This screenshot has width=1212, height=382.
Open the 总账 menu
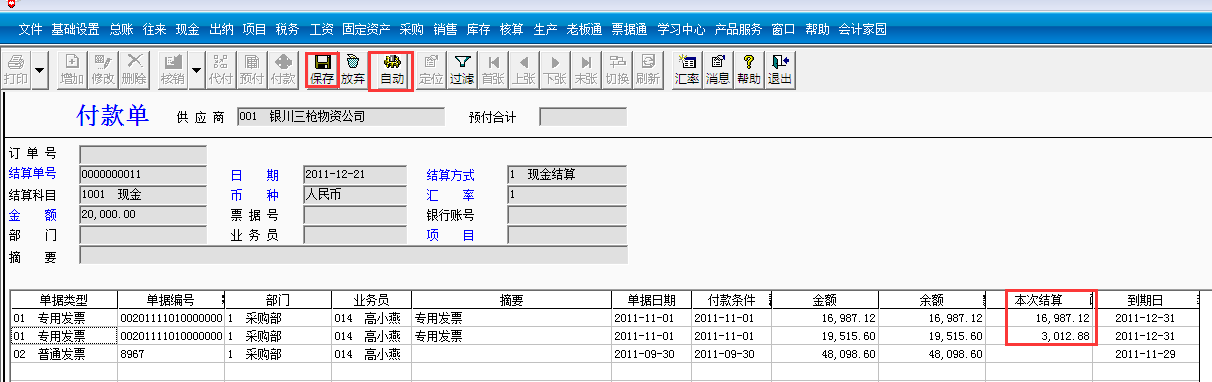pyautogui.click(x=120, y=30)
